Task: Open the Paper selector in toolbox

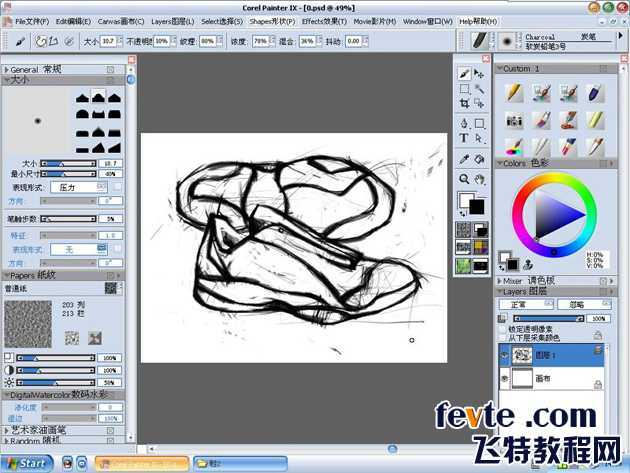Action: tap(463, 229)
